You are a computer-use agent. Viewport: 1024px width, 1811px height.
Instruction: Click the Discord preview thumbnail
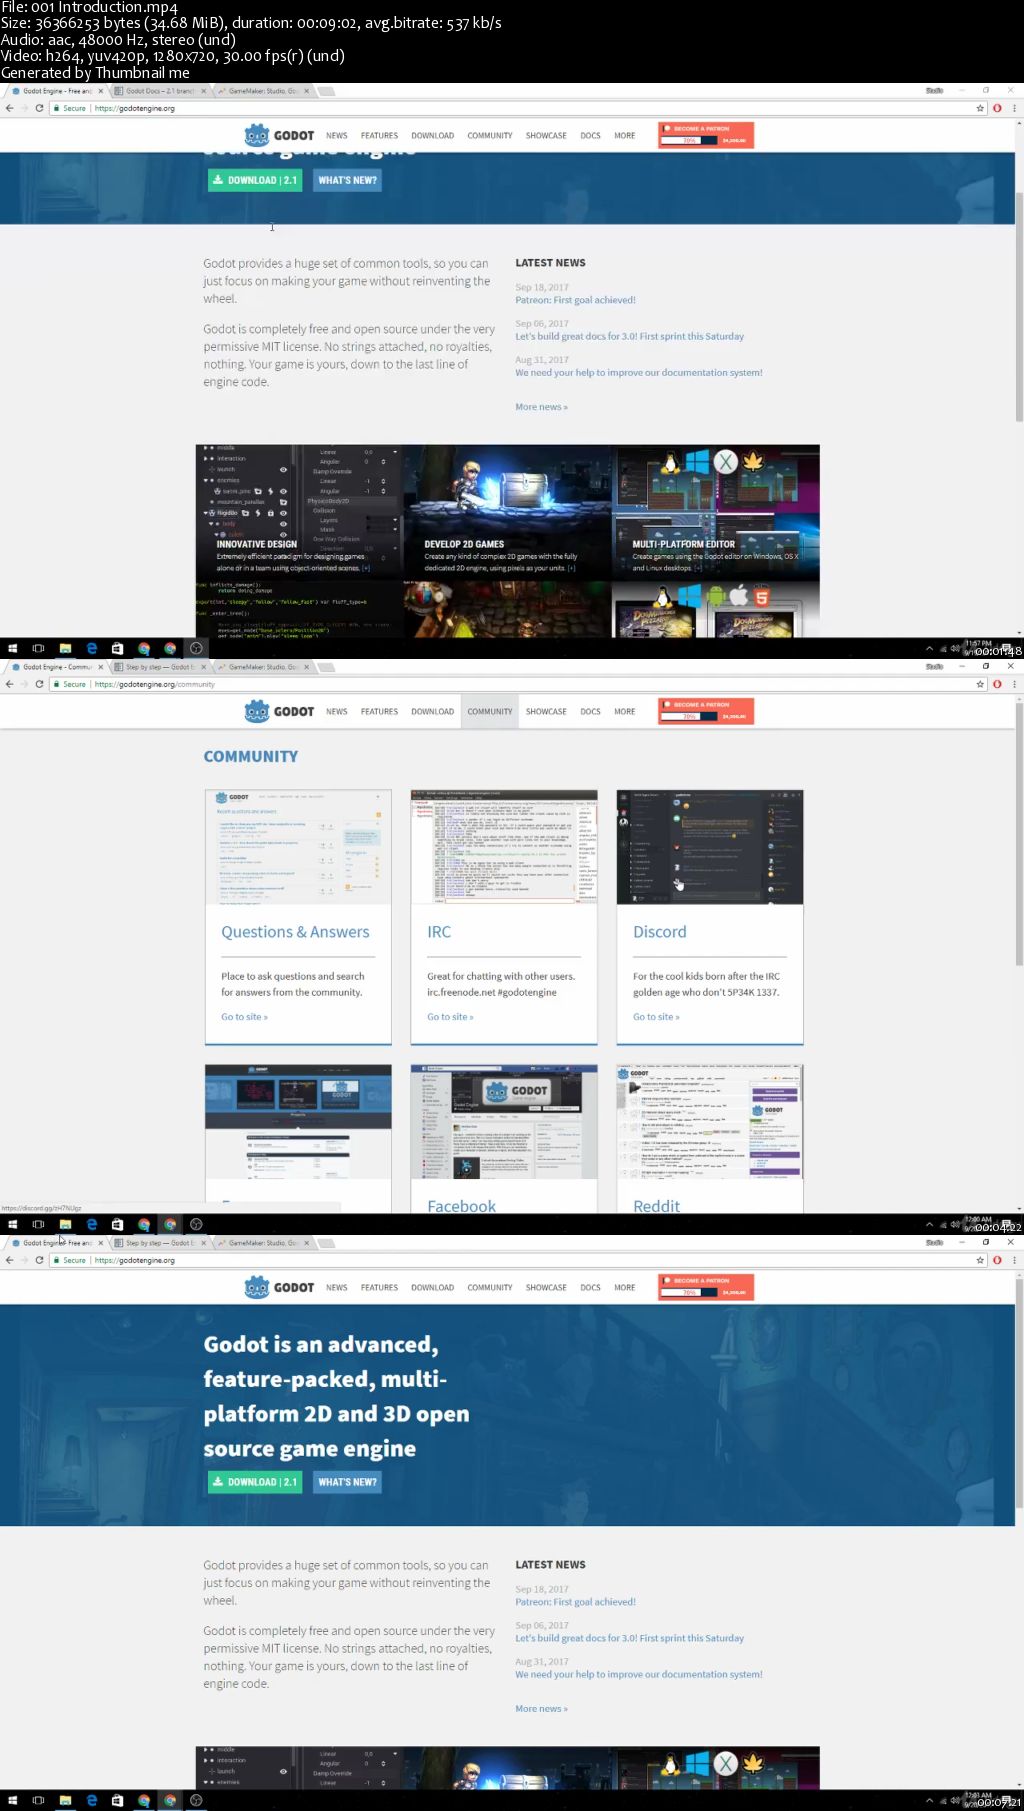tap(710, 847)
